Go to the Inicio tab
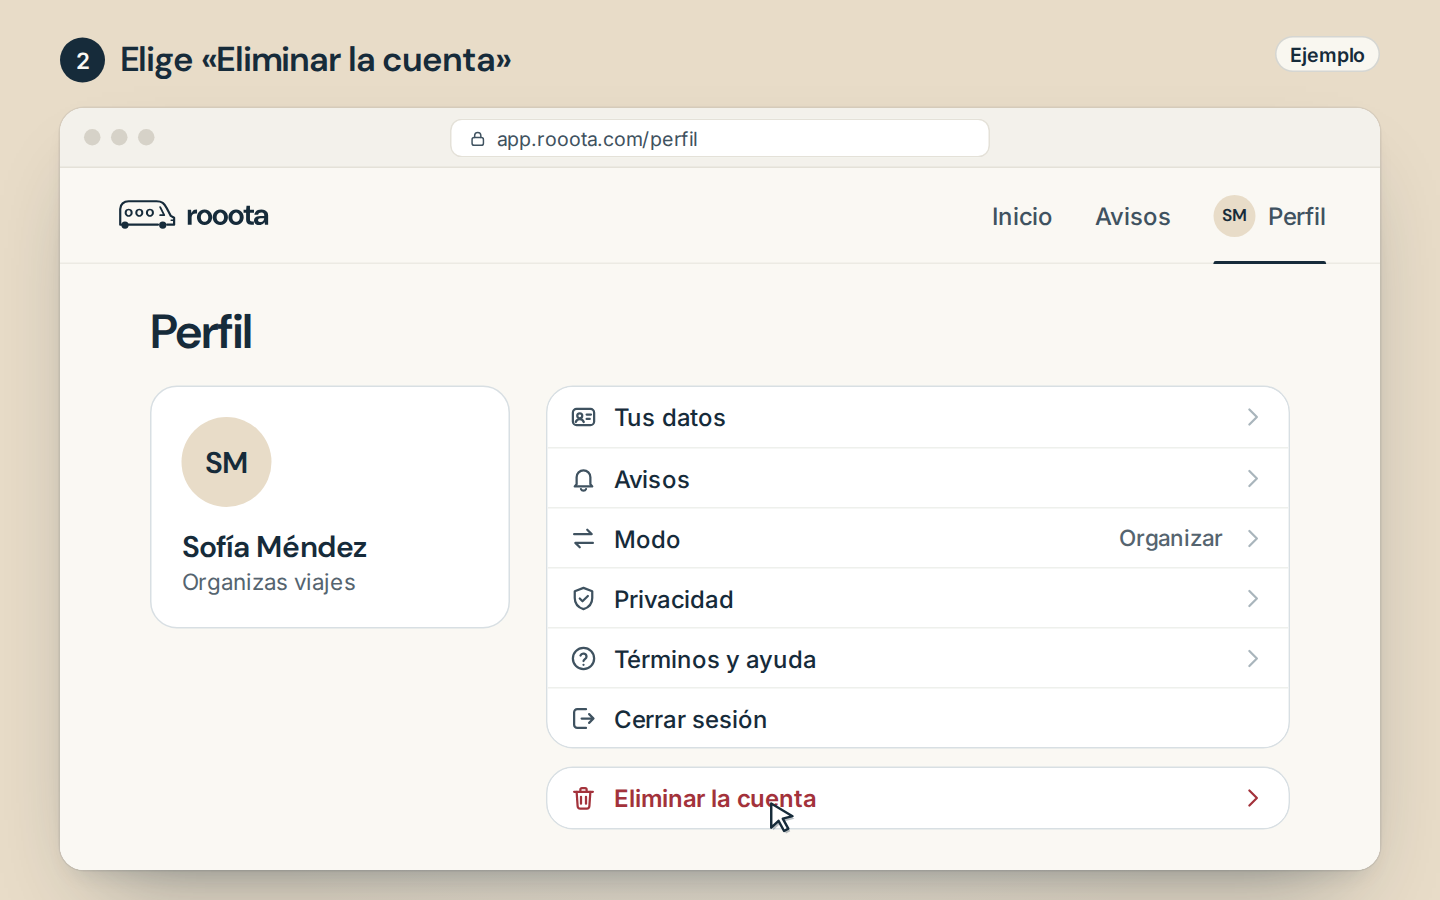This screenshot has height=900, width=1440. point(1021,217)
